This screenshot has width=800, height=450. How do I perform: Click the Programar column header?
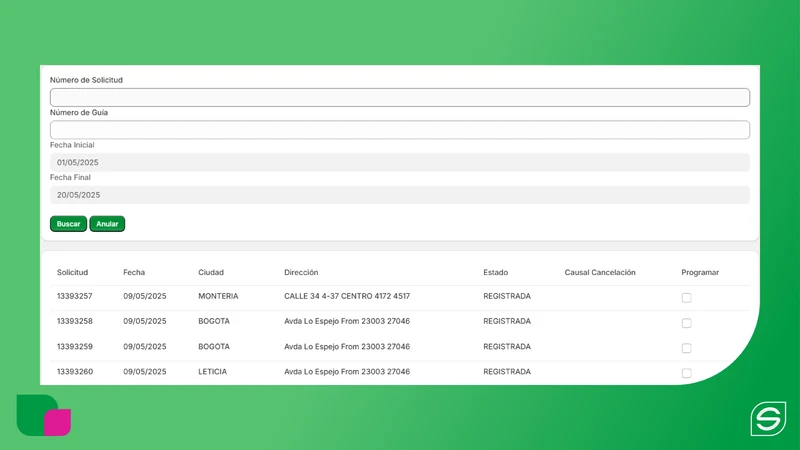(700, 272)
